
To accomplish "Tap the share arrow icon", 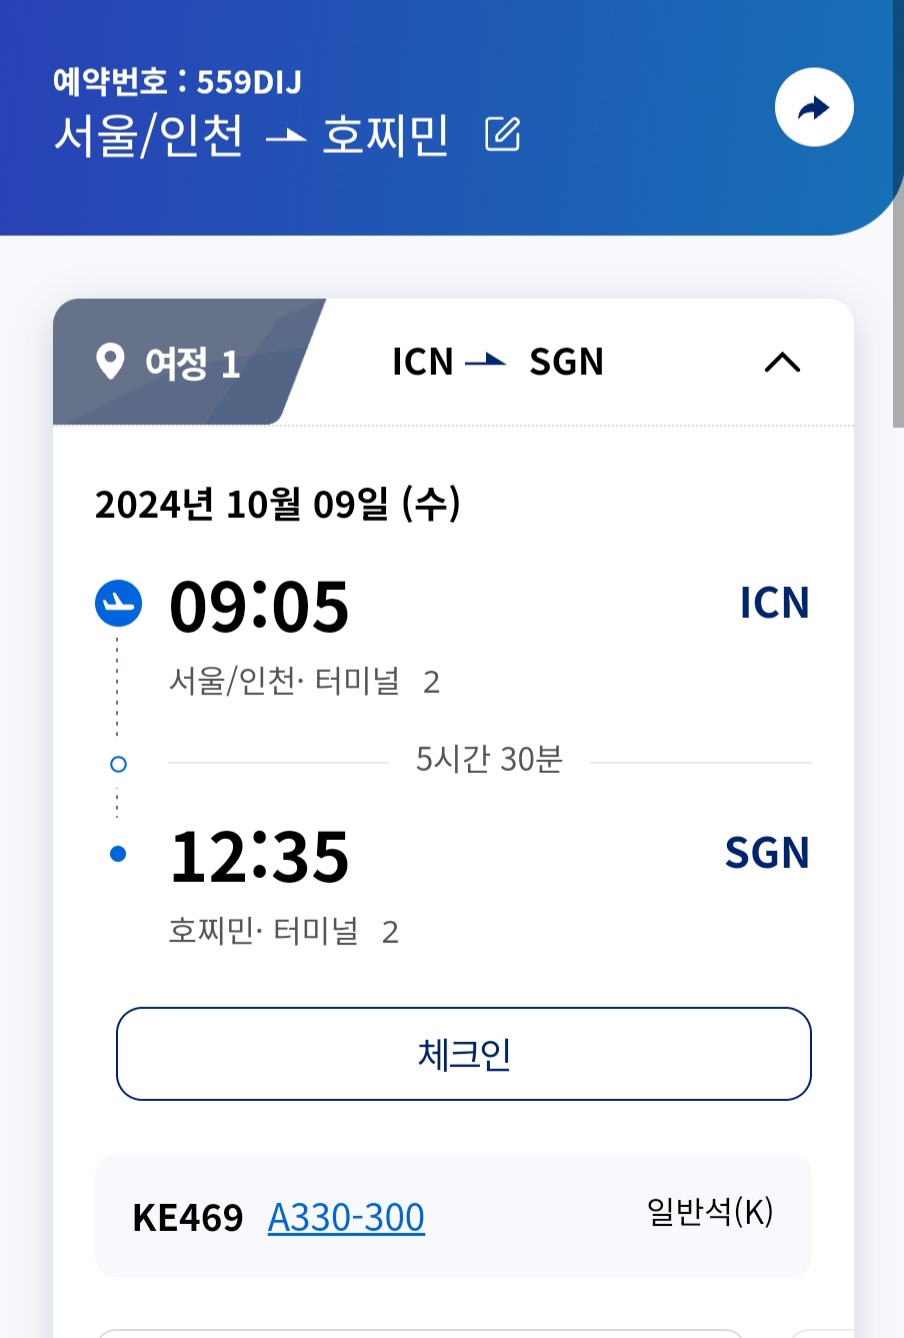I will point(814,108).
